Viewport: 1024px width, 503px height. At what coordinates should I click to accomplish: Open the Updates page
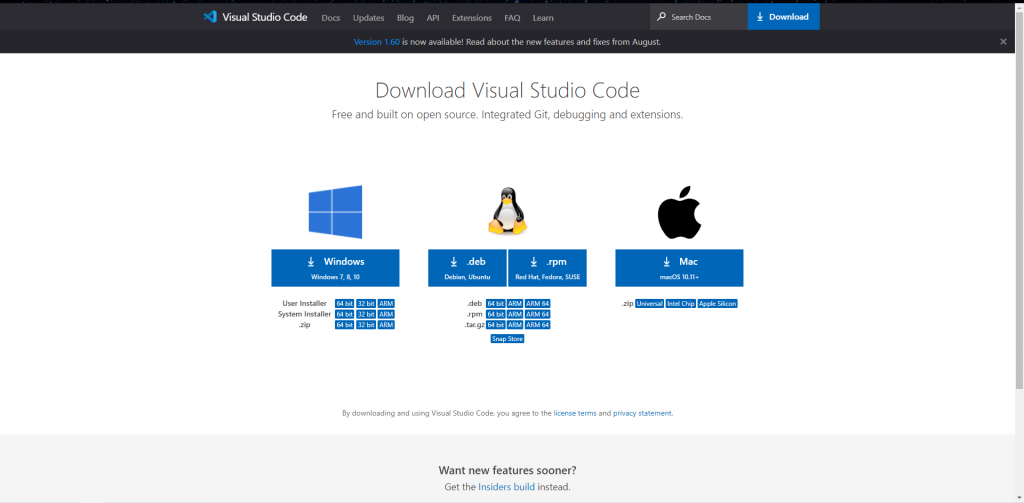coord(368,18)
